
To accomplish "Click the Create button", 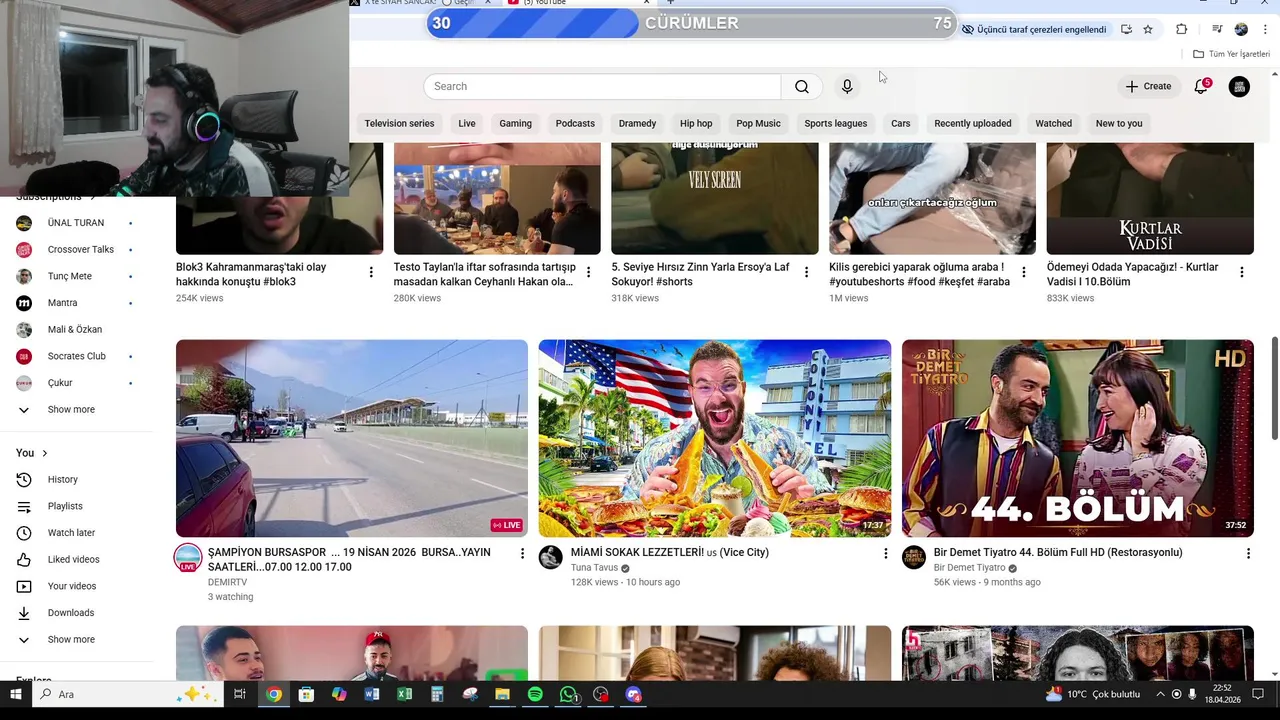I will (x=1148, y=87).
